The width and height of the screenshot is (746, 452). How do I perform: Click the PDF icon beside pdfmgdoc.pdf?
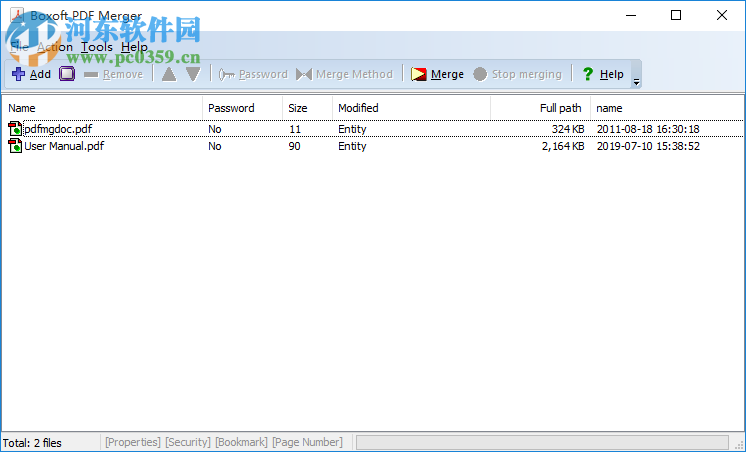[15, 129]
